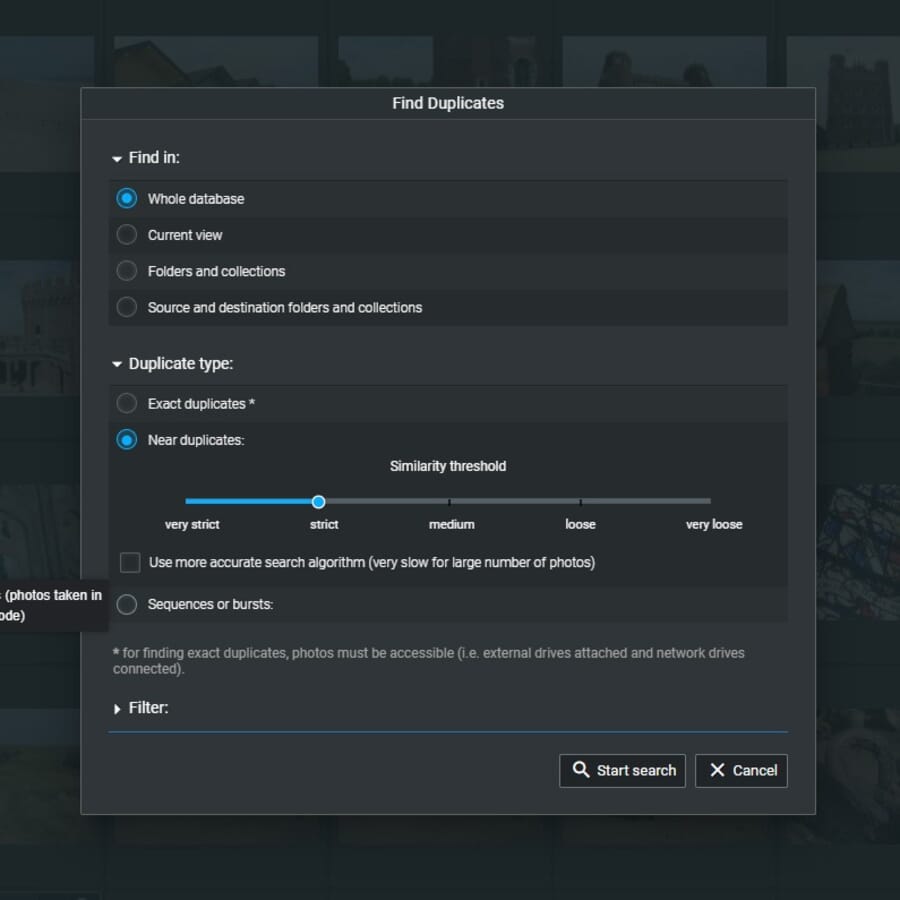Choose Sequences or bursts duplicate type
This screenshot has height=900, width=900.
[x=127, y=604]
